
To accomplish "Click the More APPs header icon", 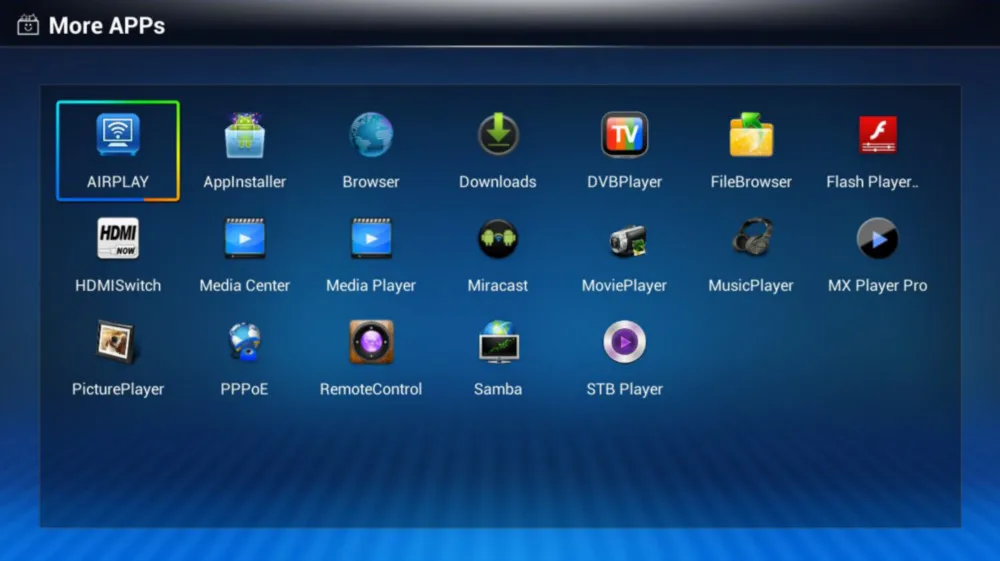I will pyautogui.click(x=27, y=25).
